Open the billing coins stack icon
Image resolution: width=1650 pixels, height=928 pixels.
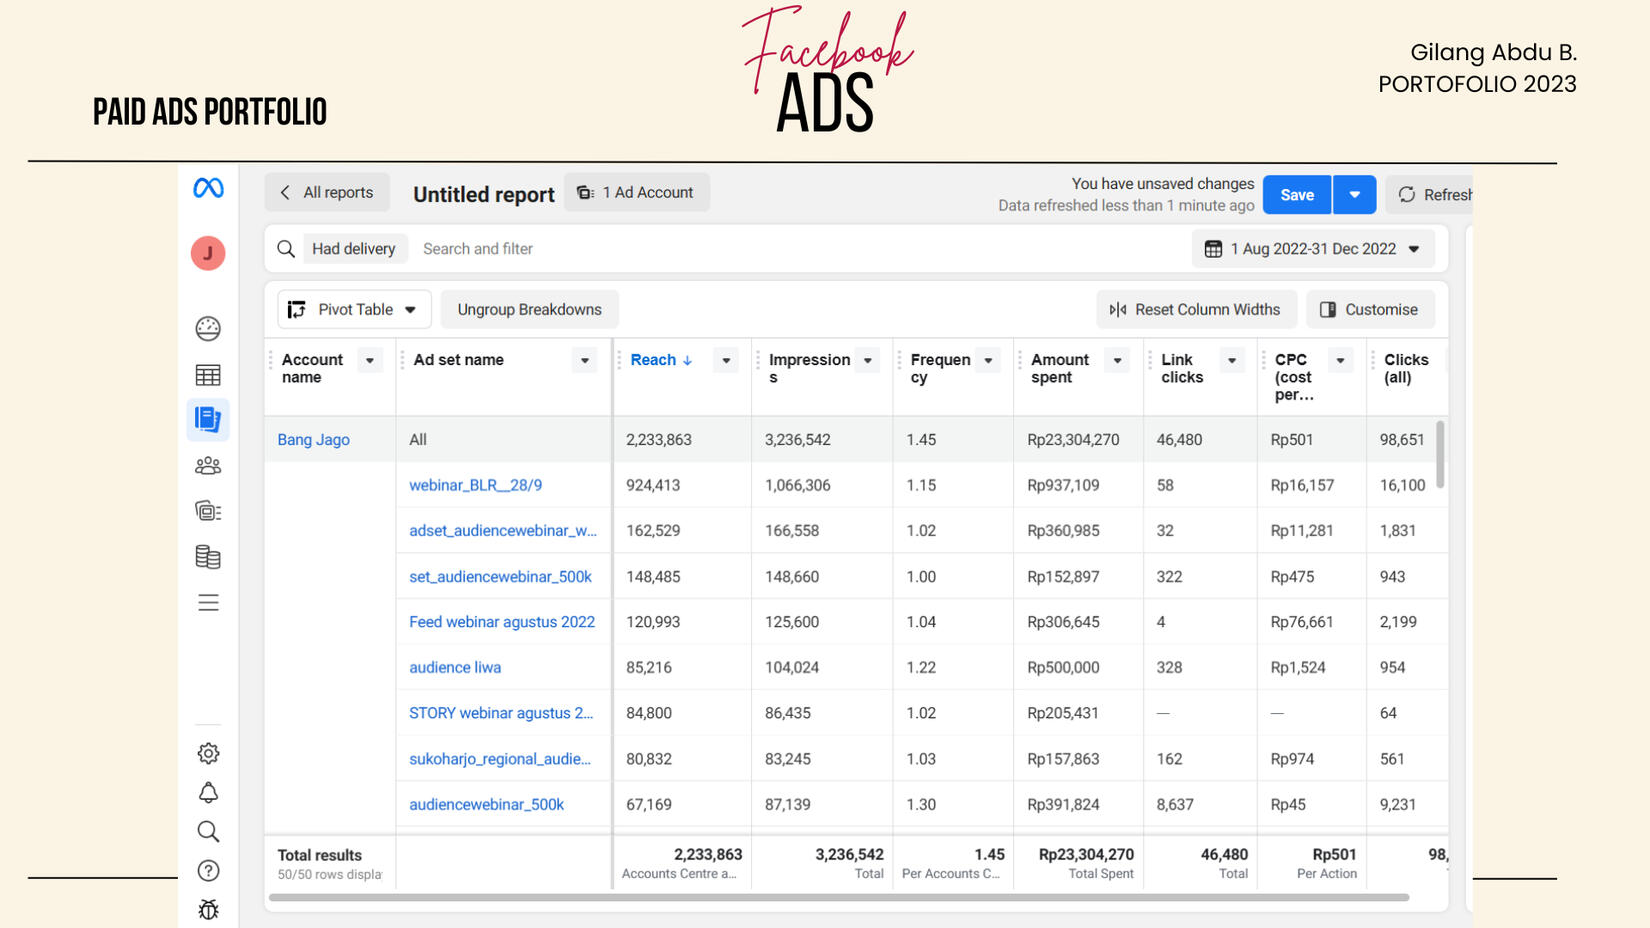click(208, 557)
